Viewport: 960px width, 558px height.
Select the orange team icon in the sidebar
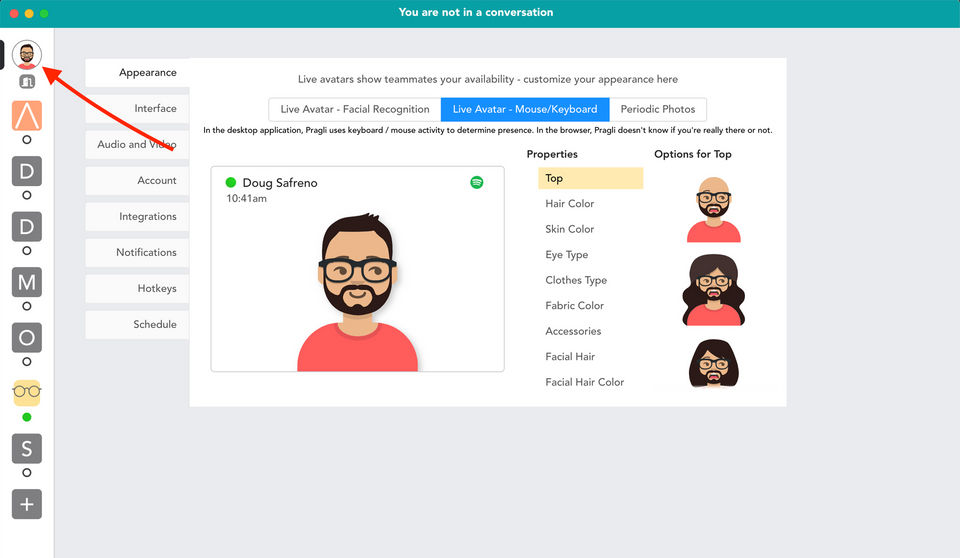coord(27,116)
